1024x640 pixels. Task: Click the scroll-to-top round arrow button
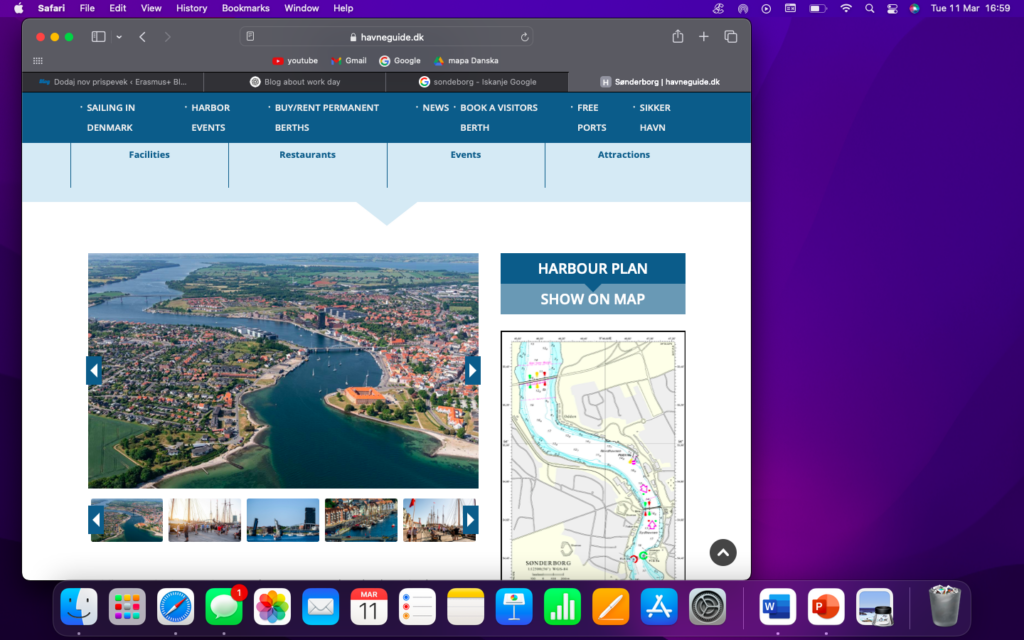click(723, 552)
